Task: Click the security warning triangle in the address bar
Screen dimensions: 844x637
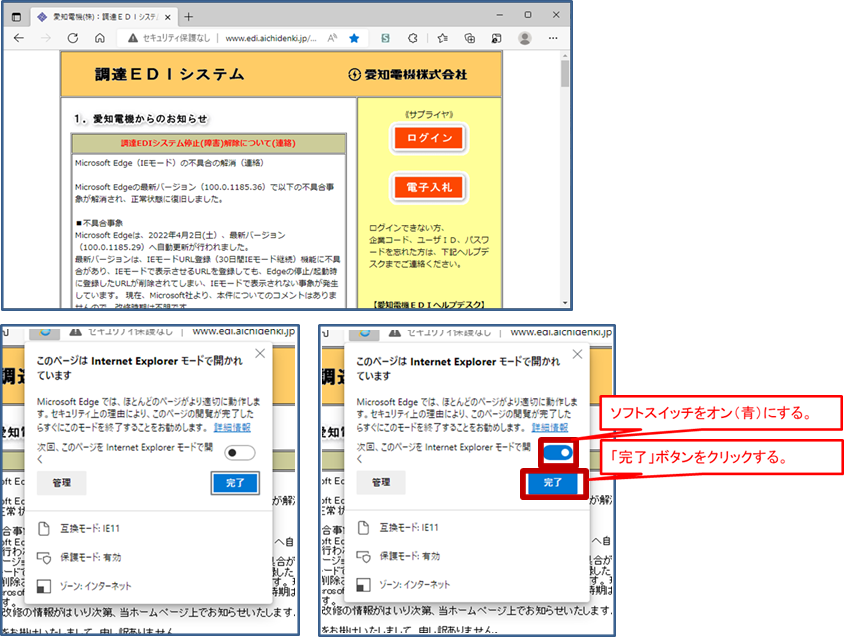Action: click(x=133, y=38)
